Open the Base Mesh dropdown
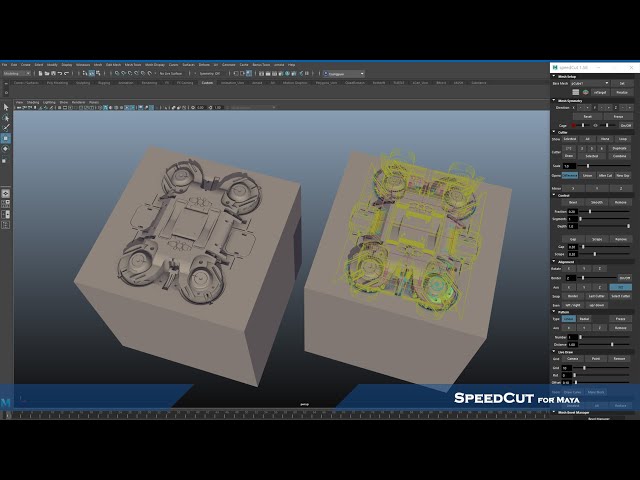 590,83
